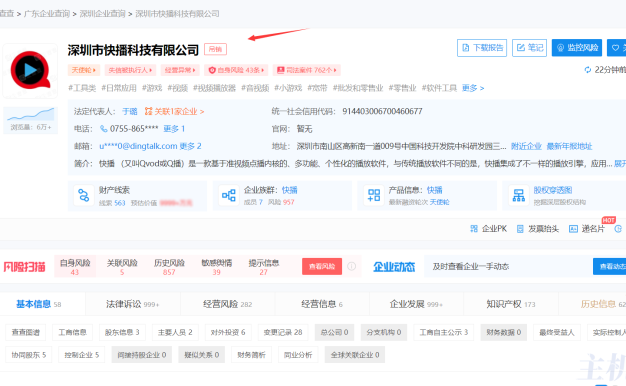This screenshot has height=386, width=626.
Task: Open the 笔记 notes button
Action: pyautogui.click(x=529, y=48)
